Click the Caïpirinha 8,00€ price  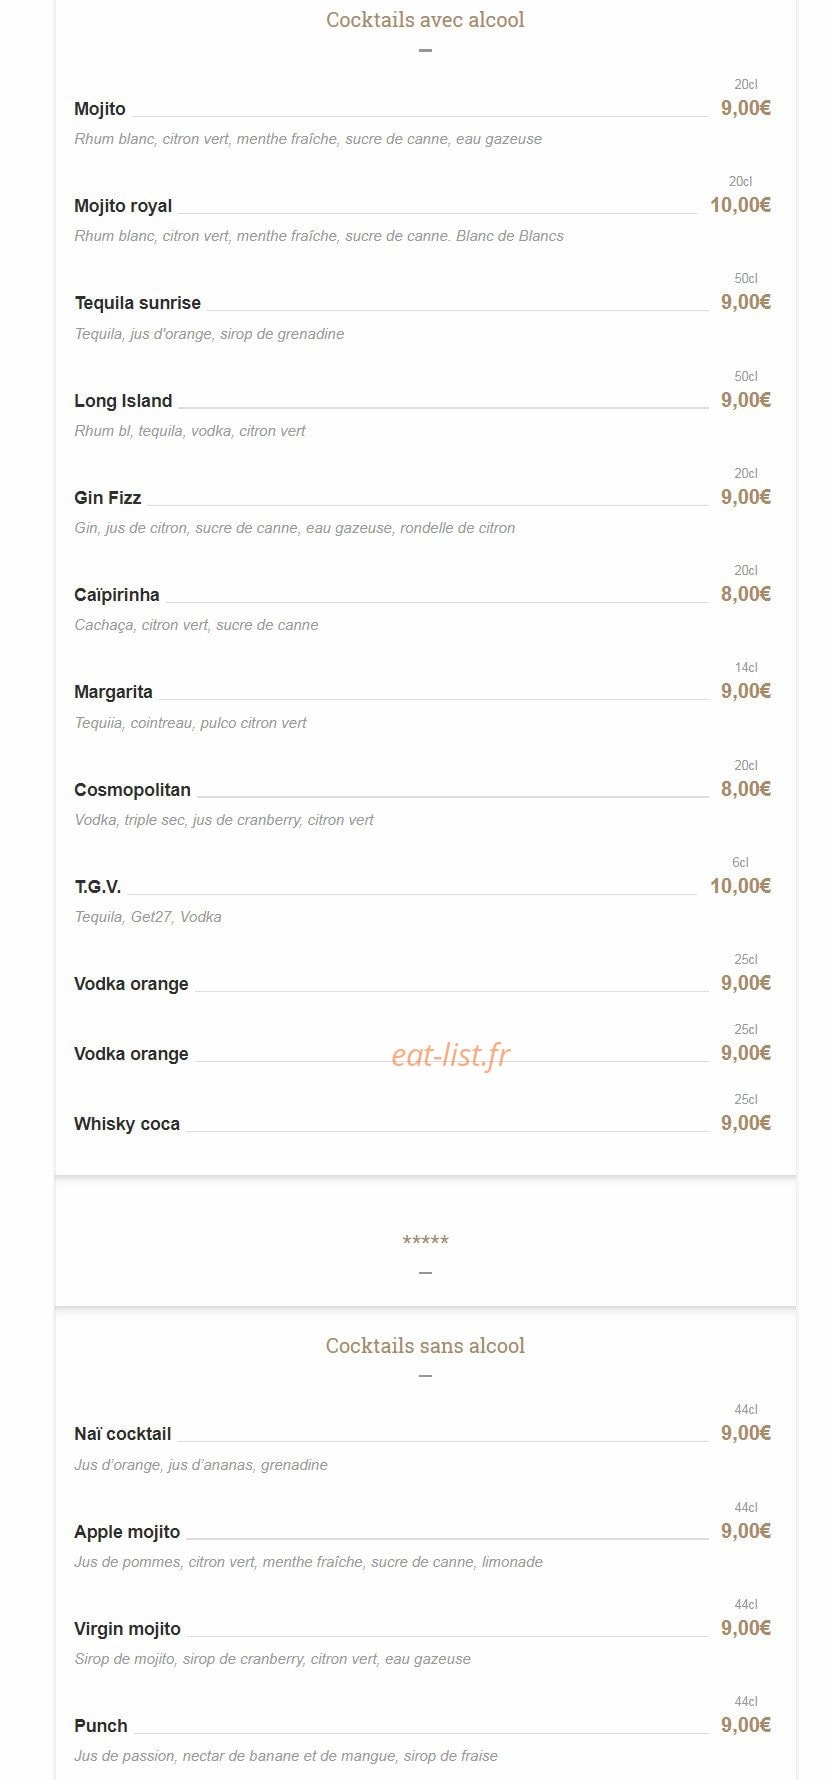pyautogui.click(x=746, y=594)
